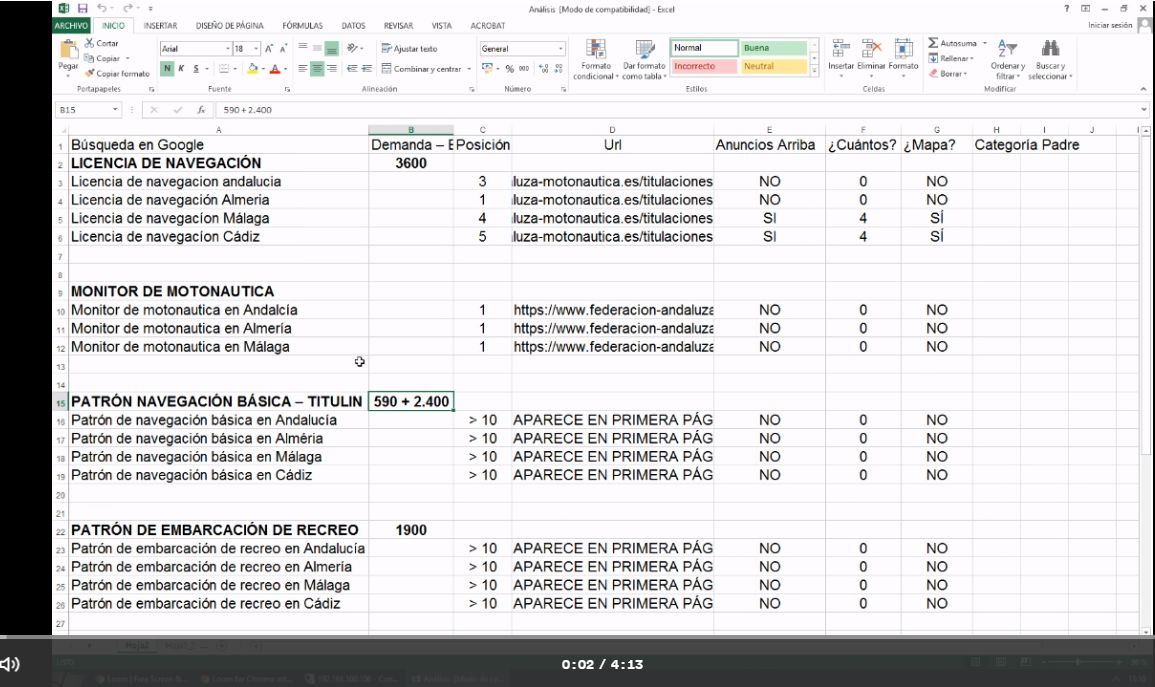Toggle italic K formatting button

click(180, 69)
